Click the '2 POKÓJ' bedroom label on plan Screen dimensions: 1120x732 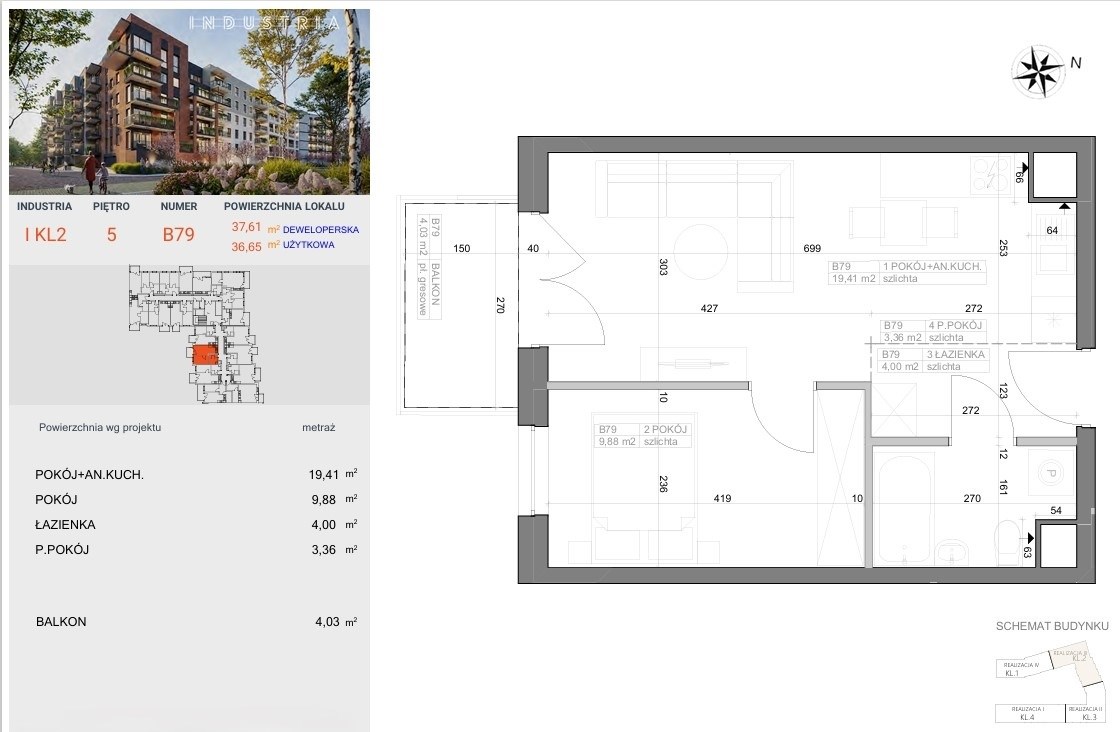click(x=665, y=429)
